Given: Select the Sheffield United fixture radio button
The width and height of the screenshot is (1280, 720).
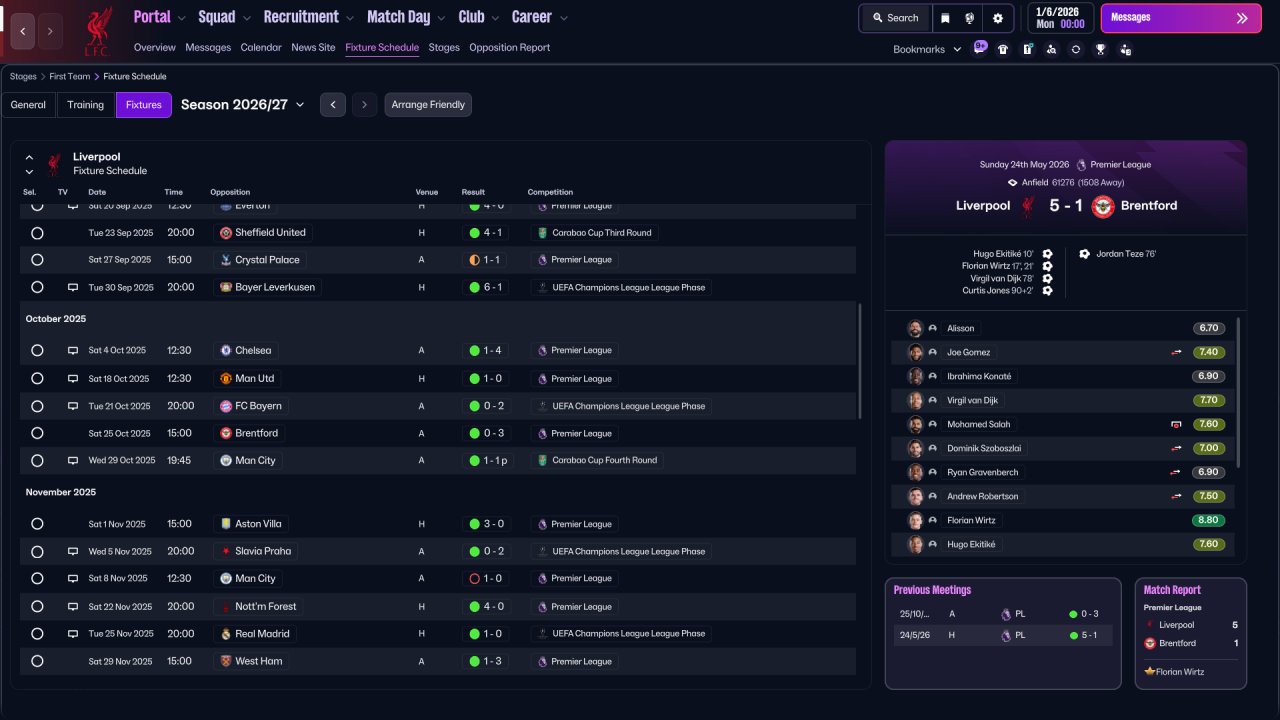Looking at the screenshot, I should point(37,233).
